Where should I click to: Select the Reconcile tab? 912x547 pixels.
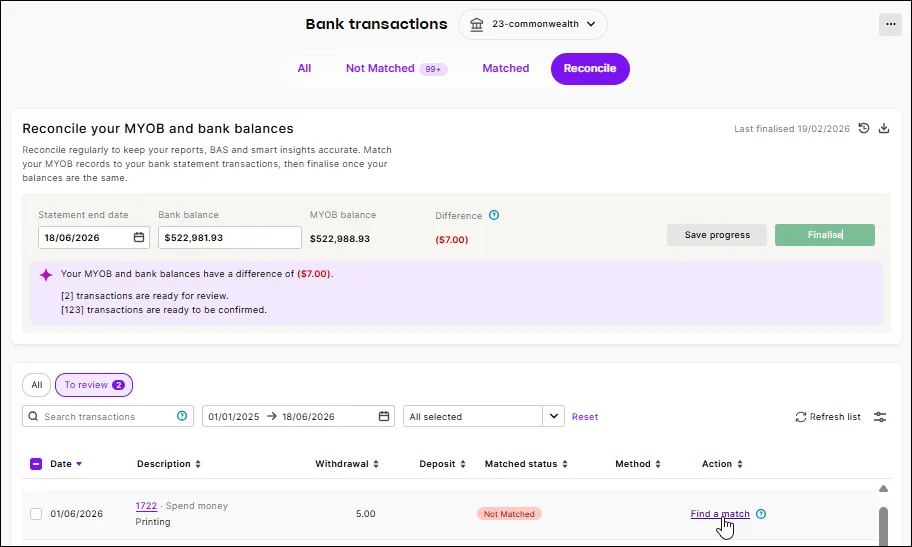coord(590,69)
